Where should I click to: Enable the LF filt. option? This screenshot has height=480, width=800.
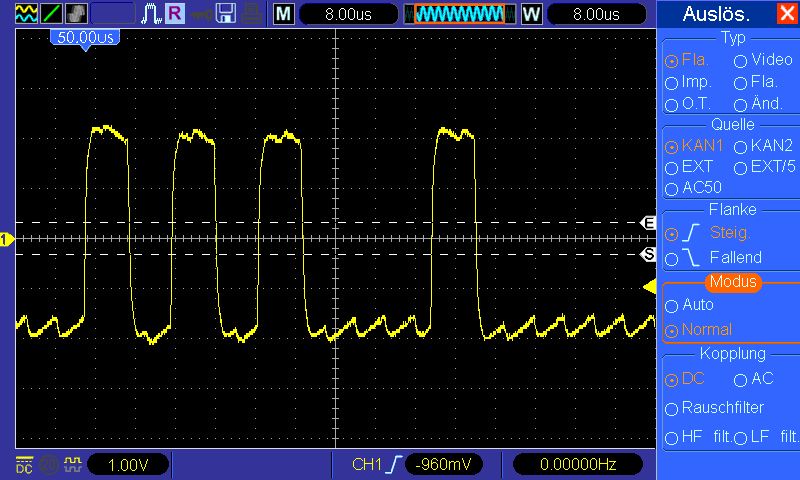pos(767,437)
